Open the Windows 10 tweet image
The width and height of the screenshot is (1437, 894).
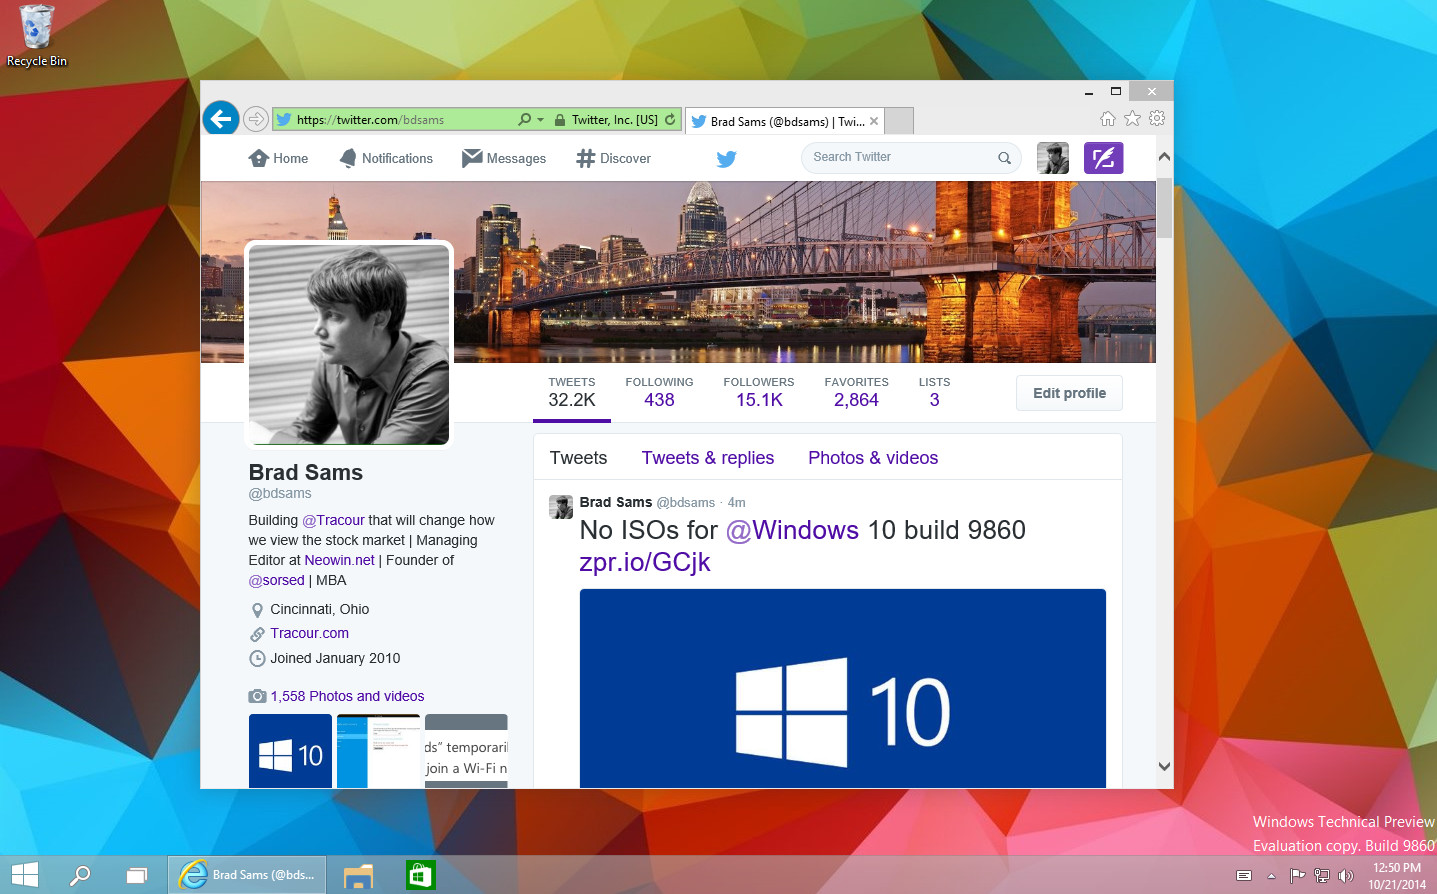point(843,689)
